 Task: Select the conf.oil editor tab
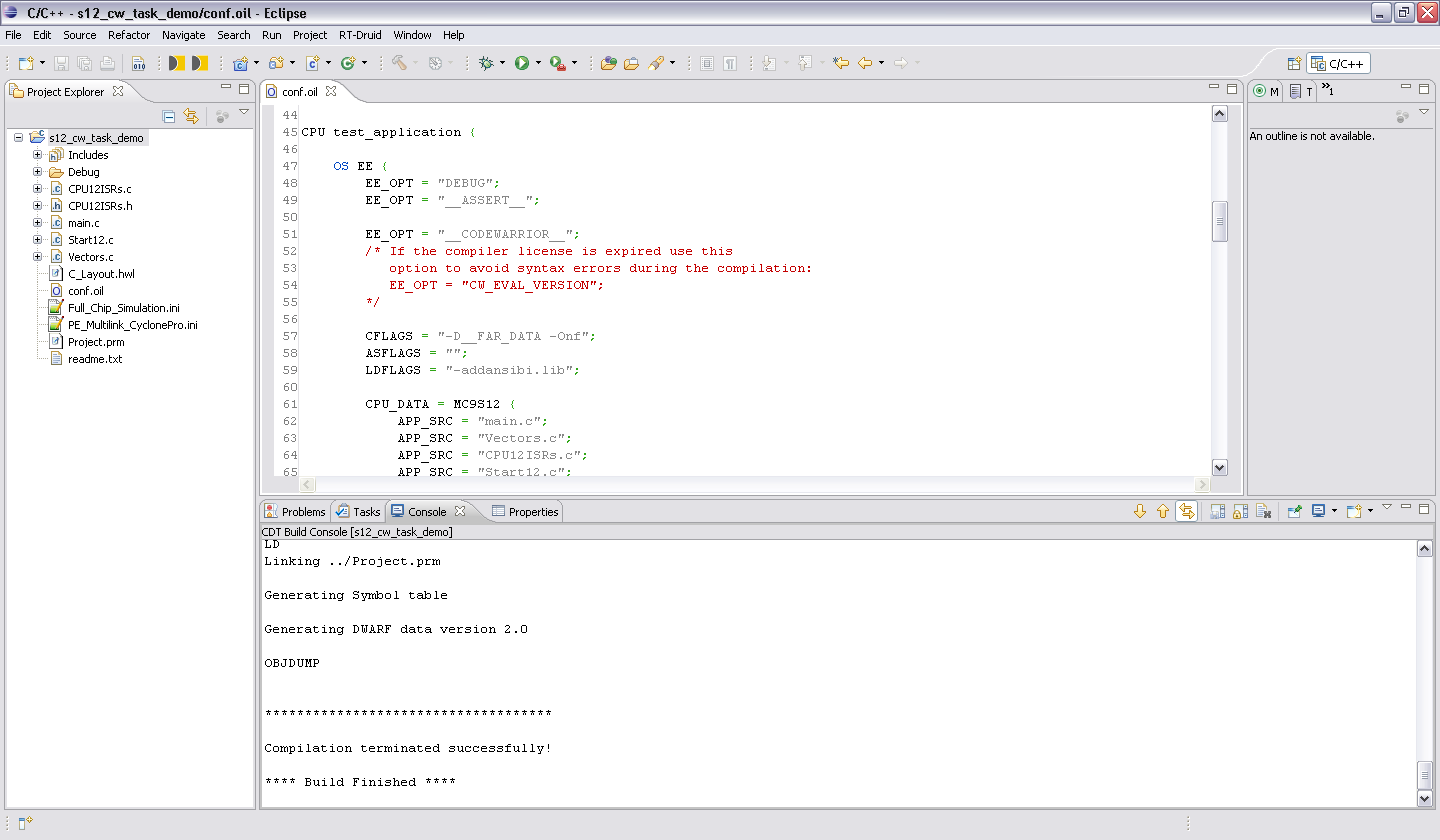pos(299,91)
